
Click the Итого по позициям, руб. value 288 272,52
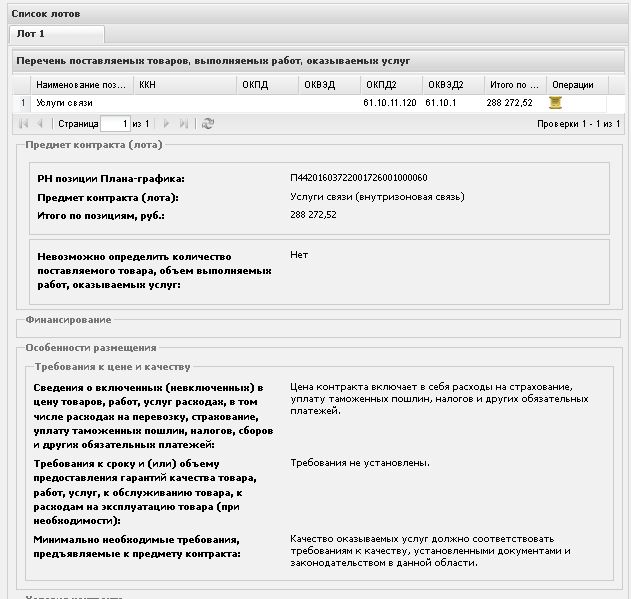coord(313,215)
